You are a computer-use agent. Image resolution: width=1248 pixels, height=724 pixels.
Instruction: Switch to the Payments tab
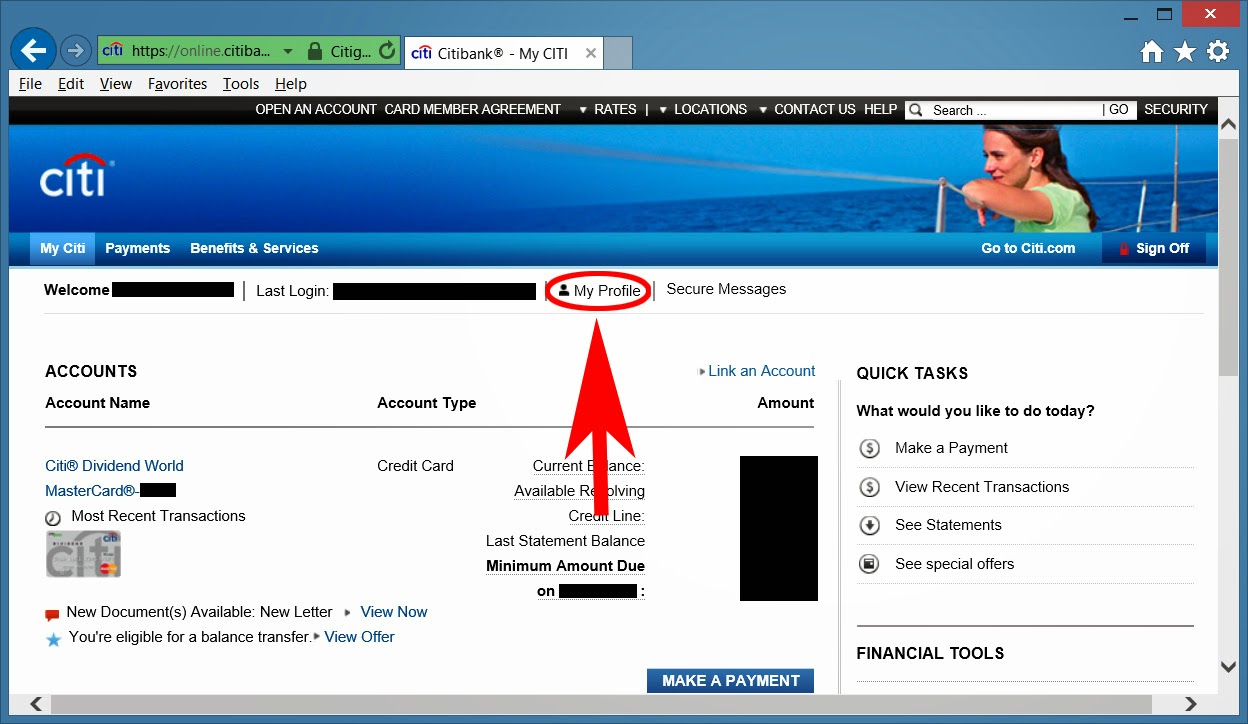[x=137, y=248]
